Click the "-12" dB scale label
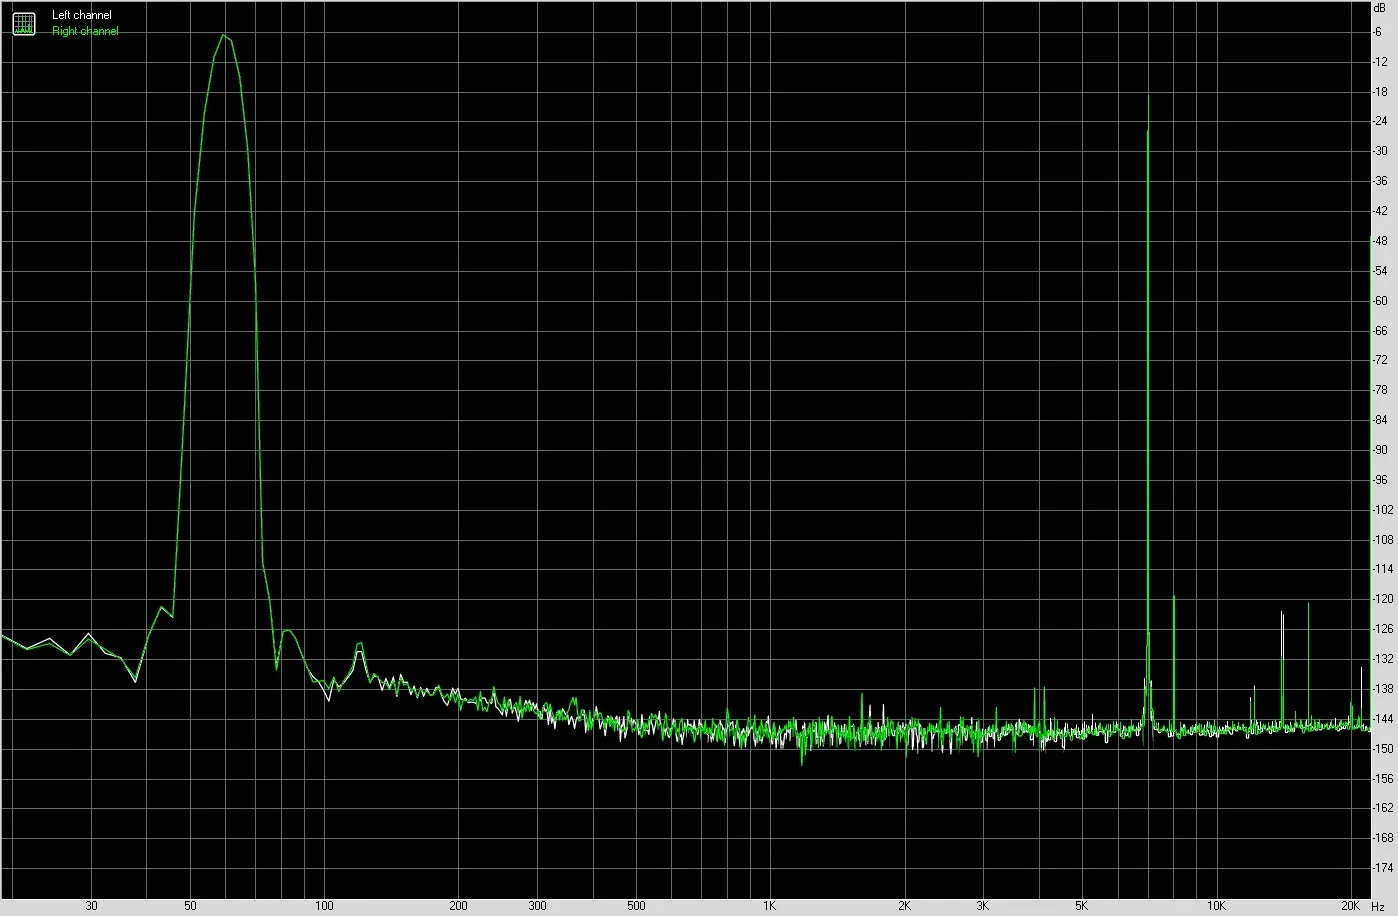The image size is (1398, 916). 1381,62
